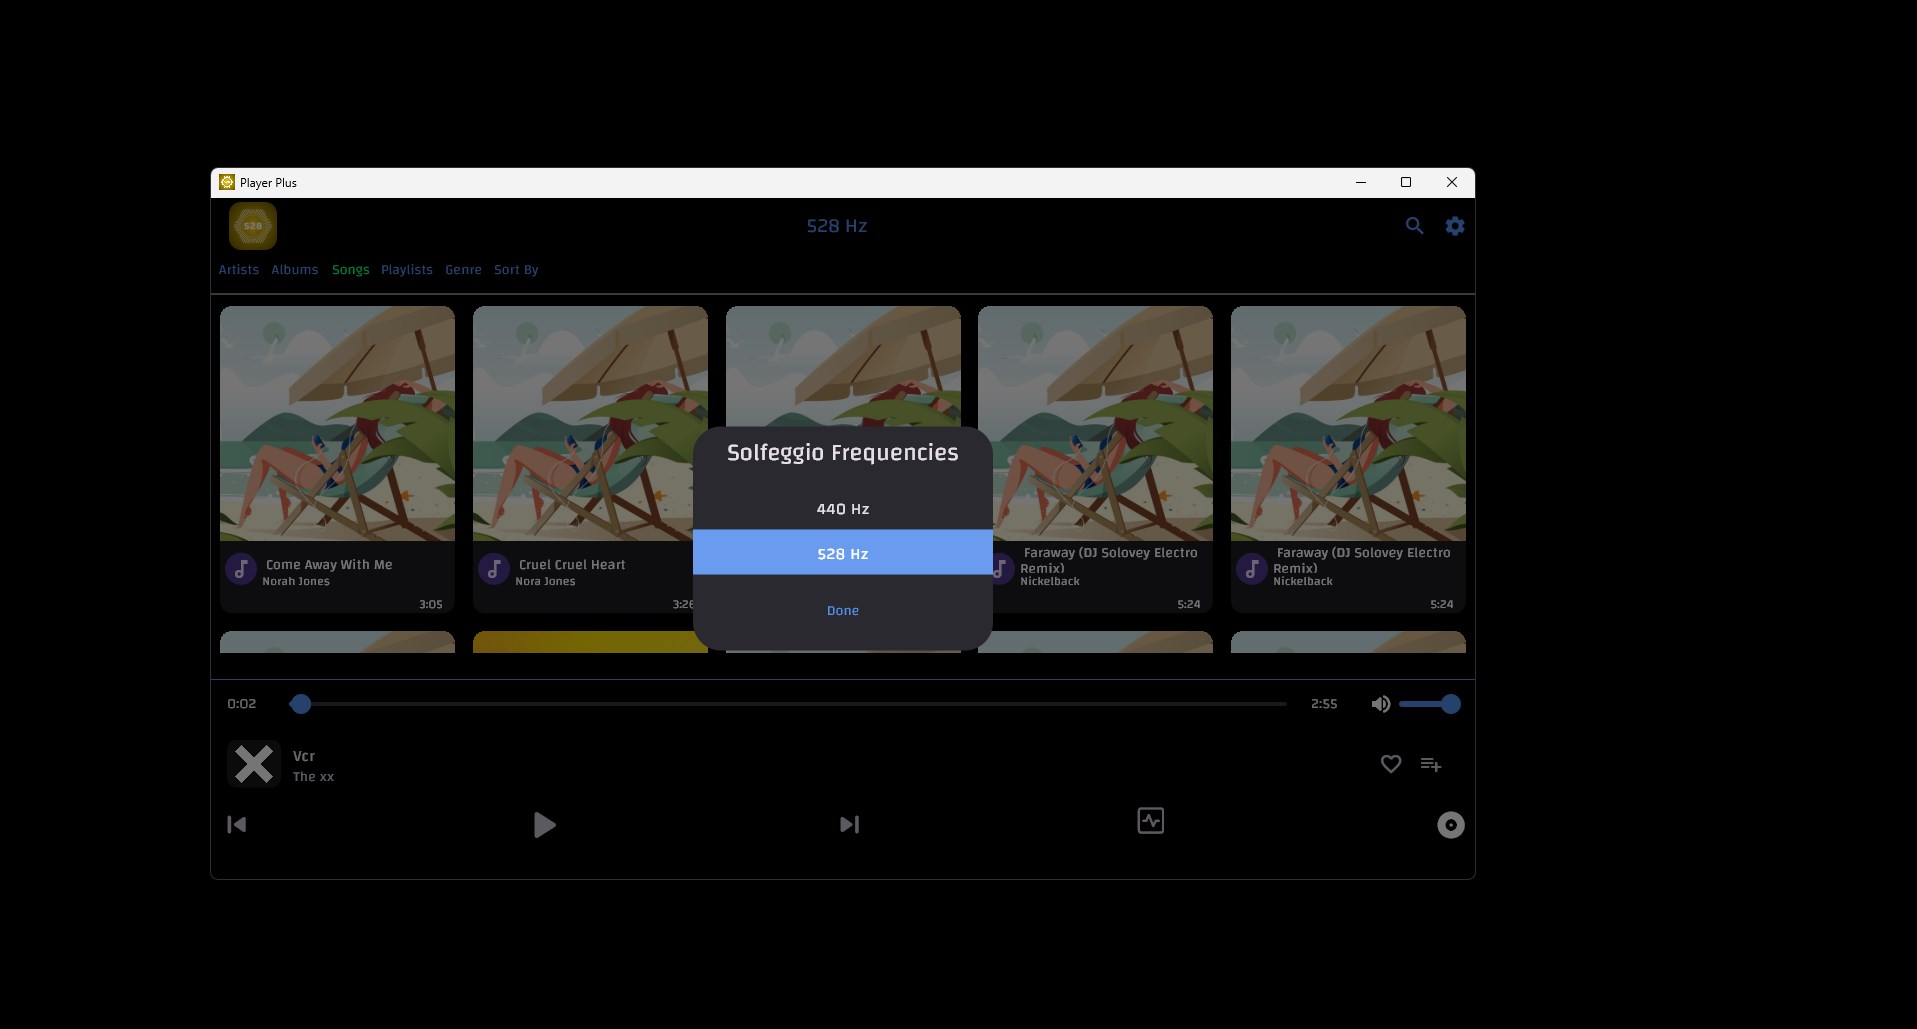Choose the highlighted 528 Hz option
The height and width of the screenshot is (1029, 1917).
(x=843, y=553)
